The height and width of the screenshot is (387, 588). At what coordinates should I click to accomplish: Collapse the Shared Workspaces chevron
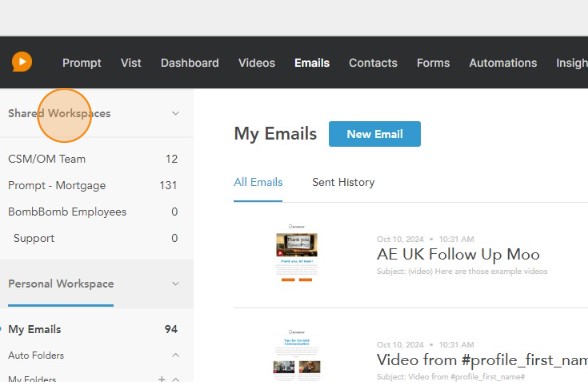pos(176,113)
